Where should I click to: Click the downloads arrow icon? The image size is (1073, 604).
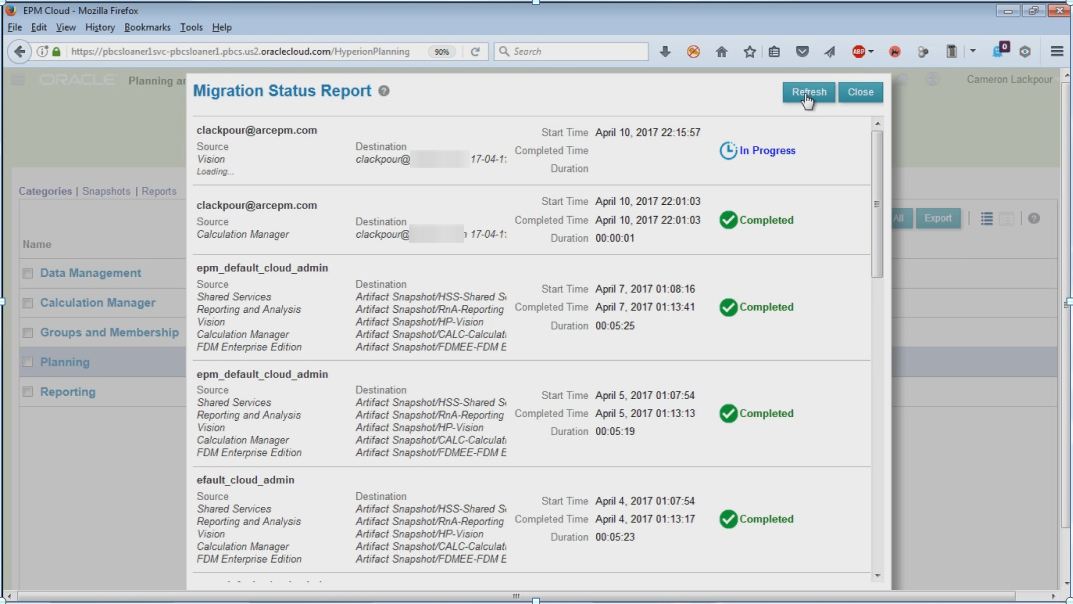coord(665,52)
